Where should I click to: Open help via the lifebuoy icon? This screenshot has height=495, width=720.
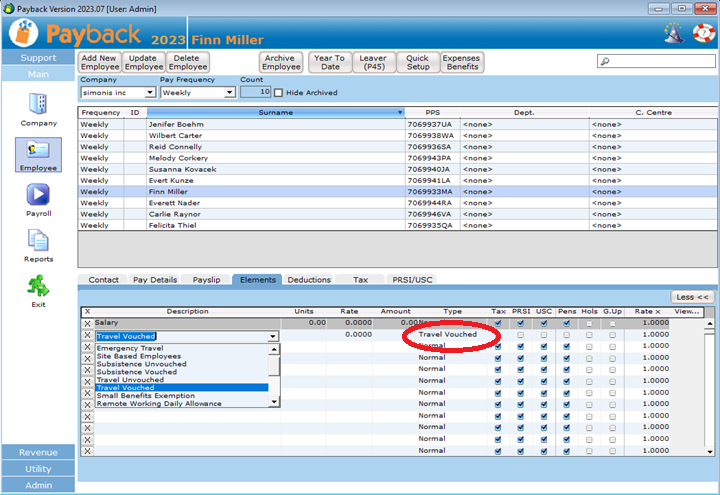click(x=702, y=33)
